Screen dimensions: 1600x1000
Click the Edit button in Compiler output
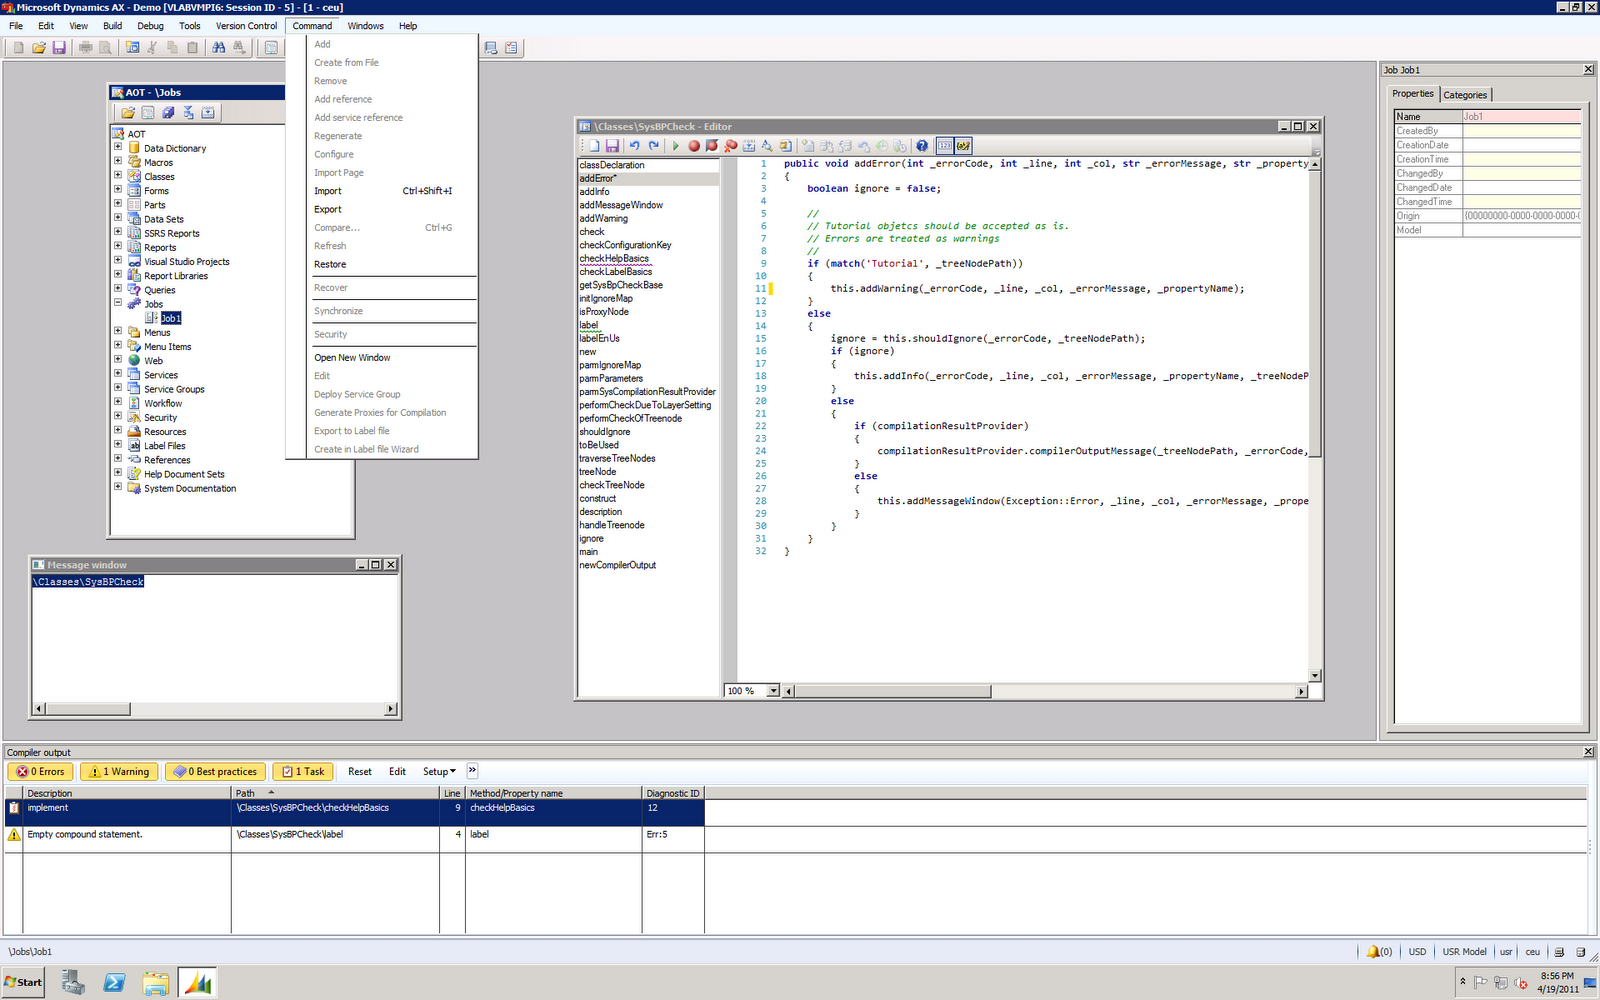coord(397,772)
